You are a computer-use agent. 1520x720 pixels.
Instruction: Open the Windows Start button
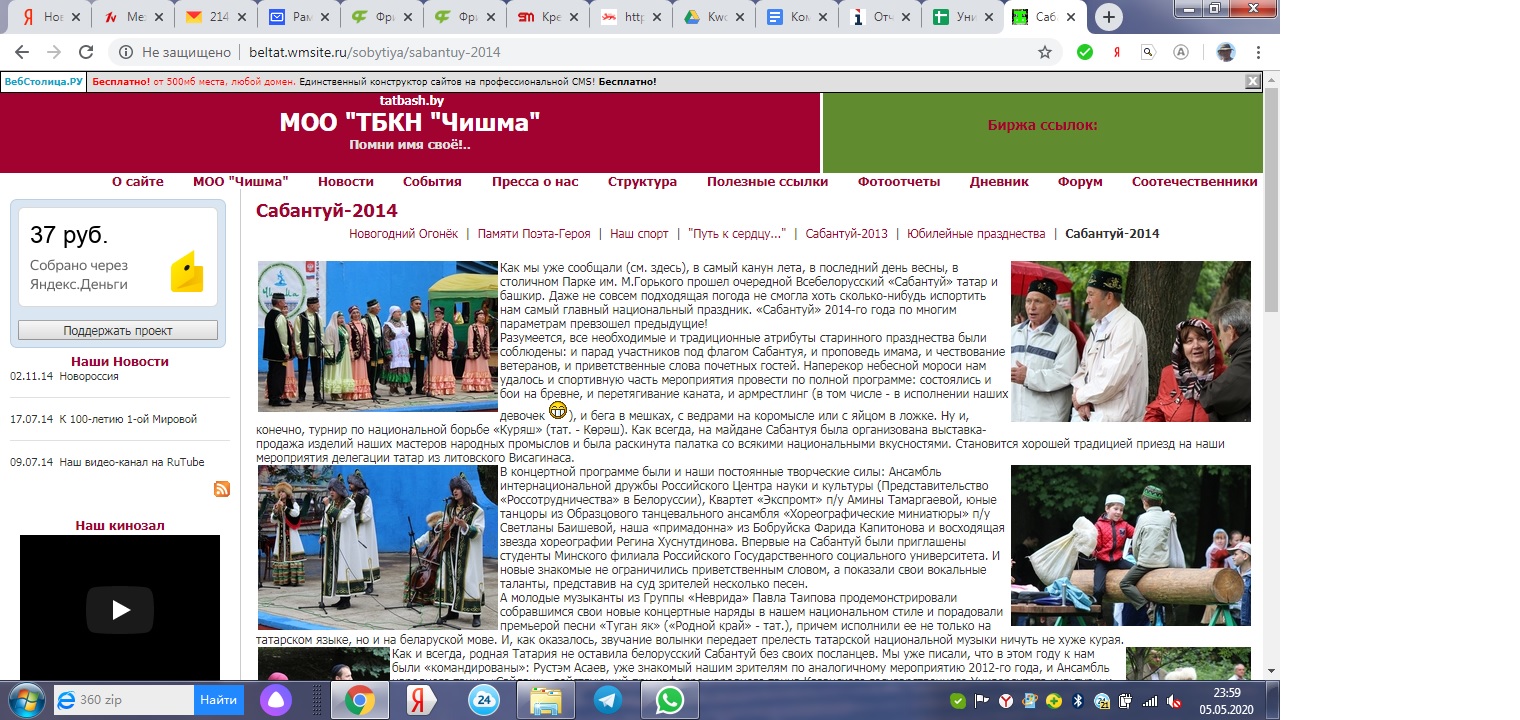click(25, 699)
